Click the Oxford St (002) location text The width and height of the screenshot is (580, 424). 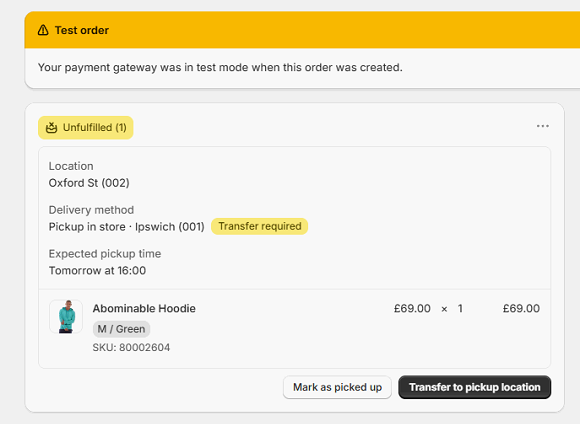tap(89, 183)
